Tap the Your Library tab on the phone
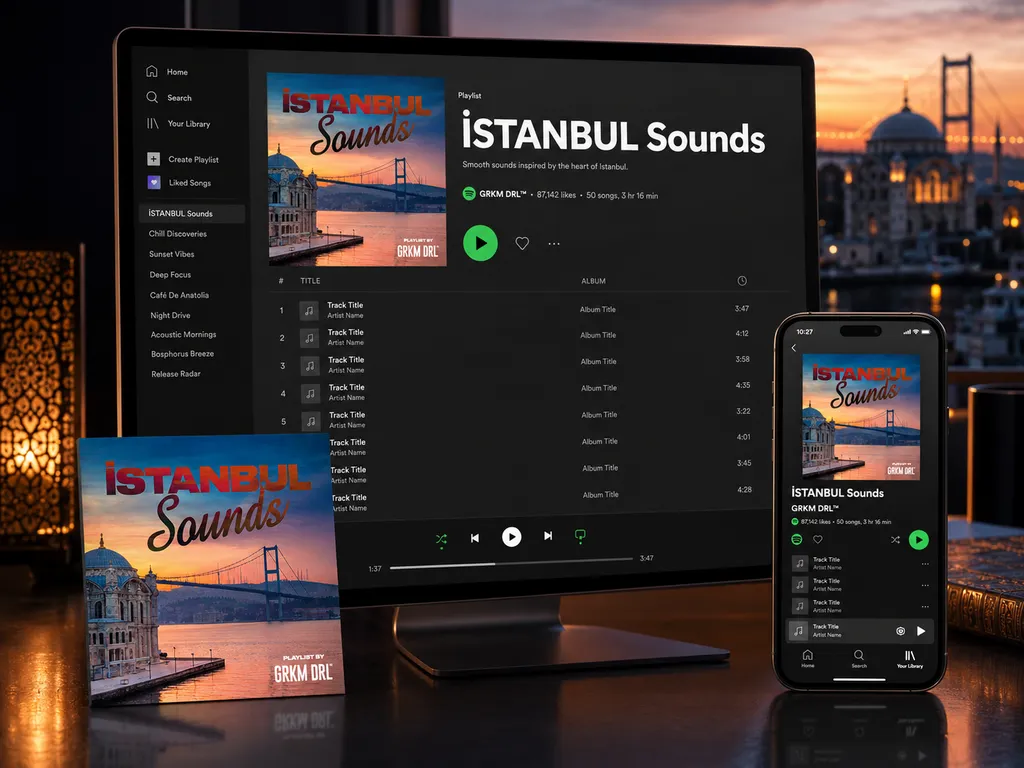1024x768 pixels. coord(910,658)
